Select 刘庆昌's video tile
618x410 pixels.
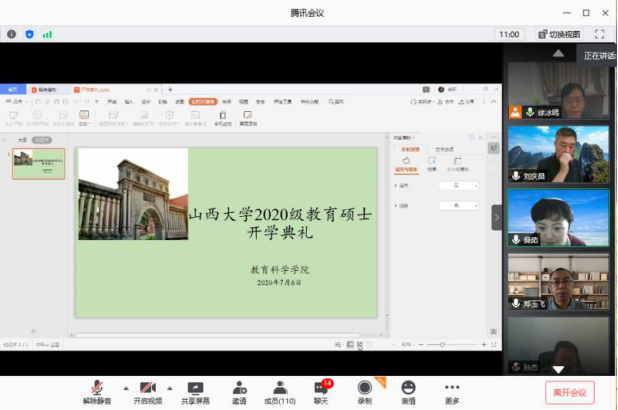[558, 153]
